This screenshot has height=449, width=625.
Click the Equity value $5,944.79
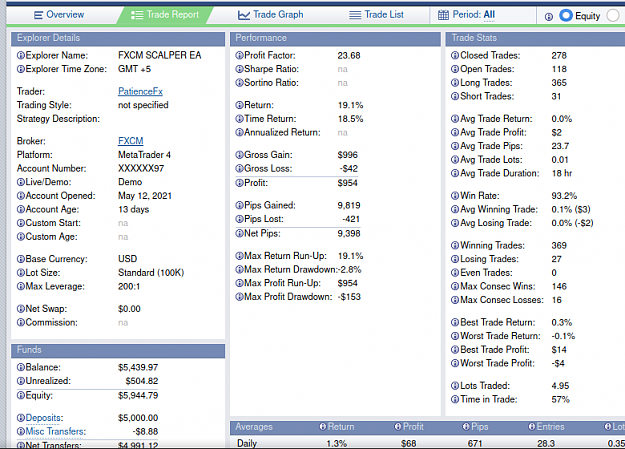click(x=138, y=395)
